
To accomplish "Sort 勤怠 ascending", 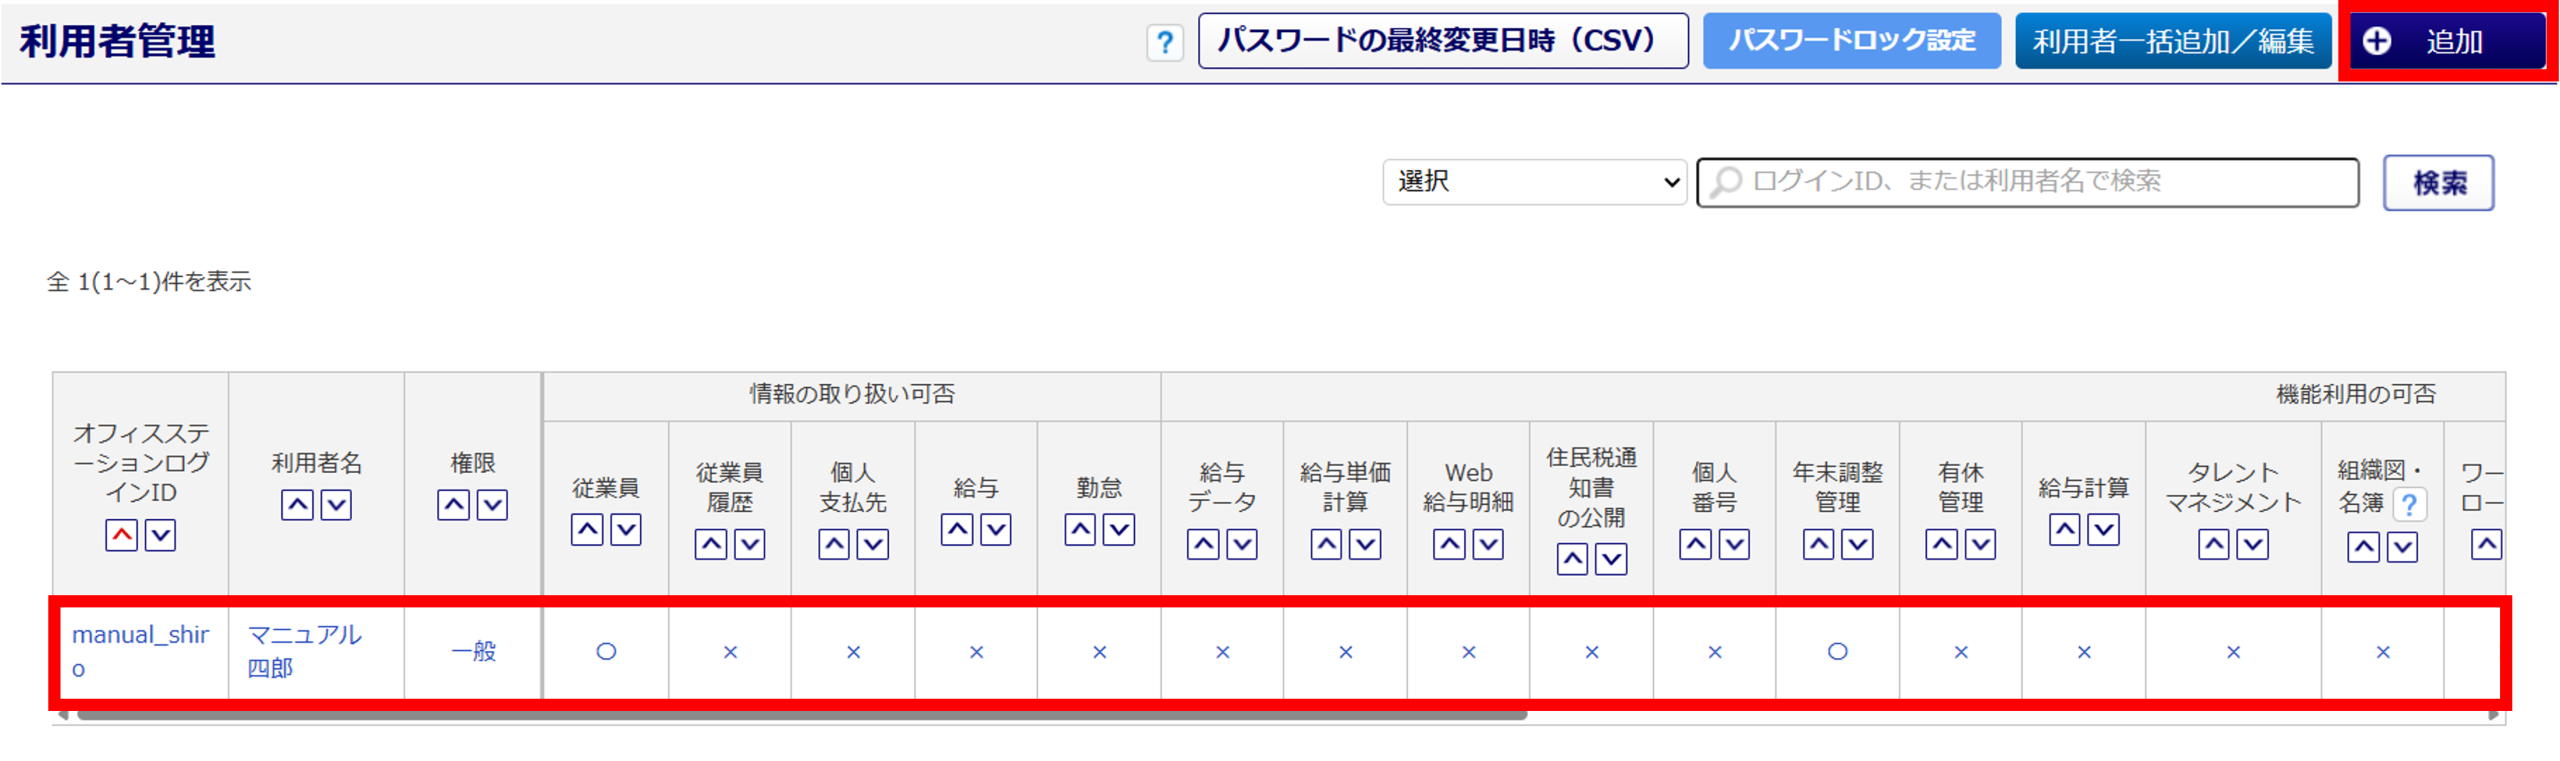I will click(x=1080, y=529).
